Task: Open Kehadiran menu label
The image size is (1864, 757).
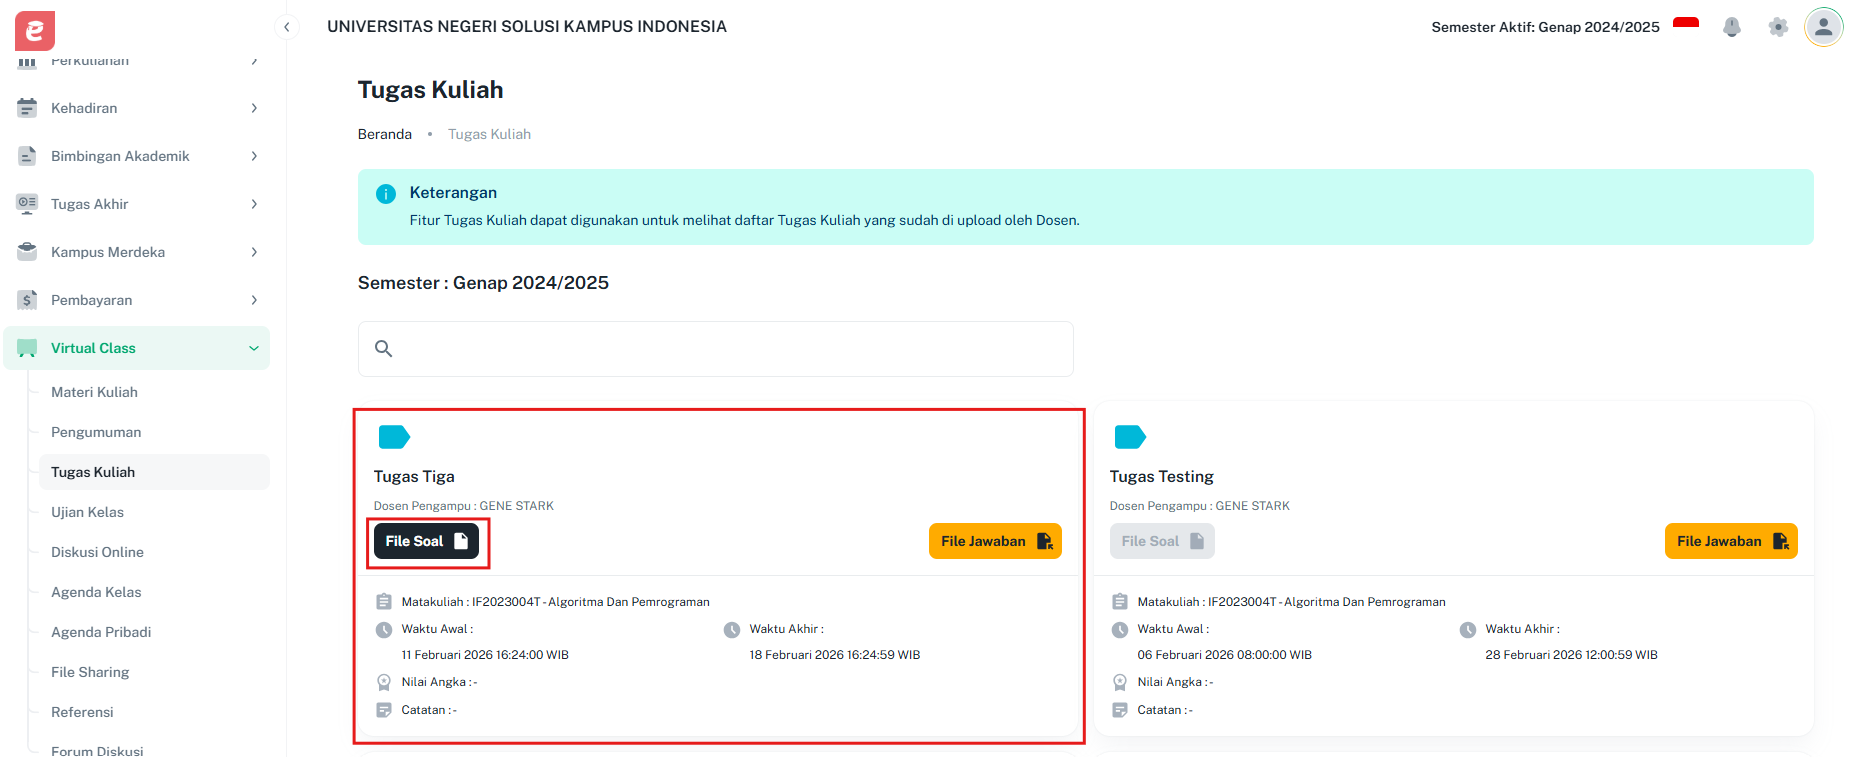Action: point(84,108)
